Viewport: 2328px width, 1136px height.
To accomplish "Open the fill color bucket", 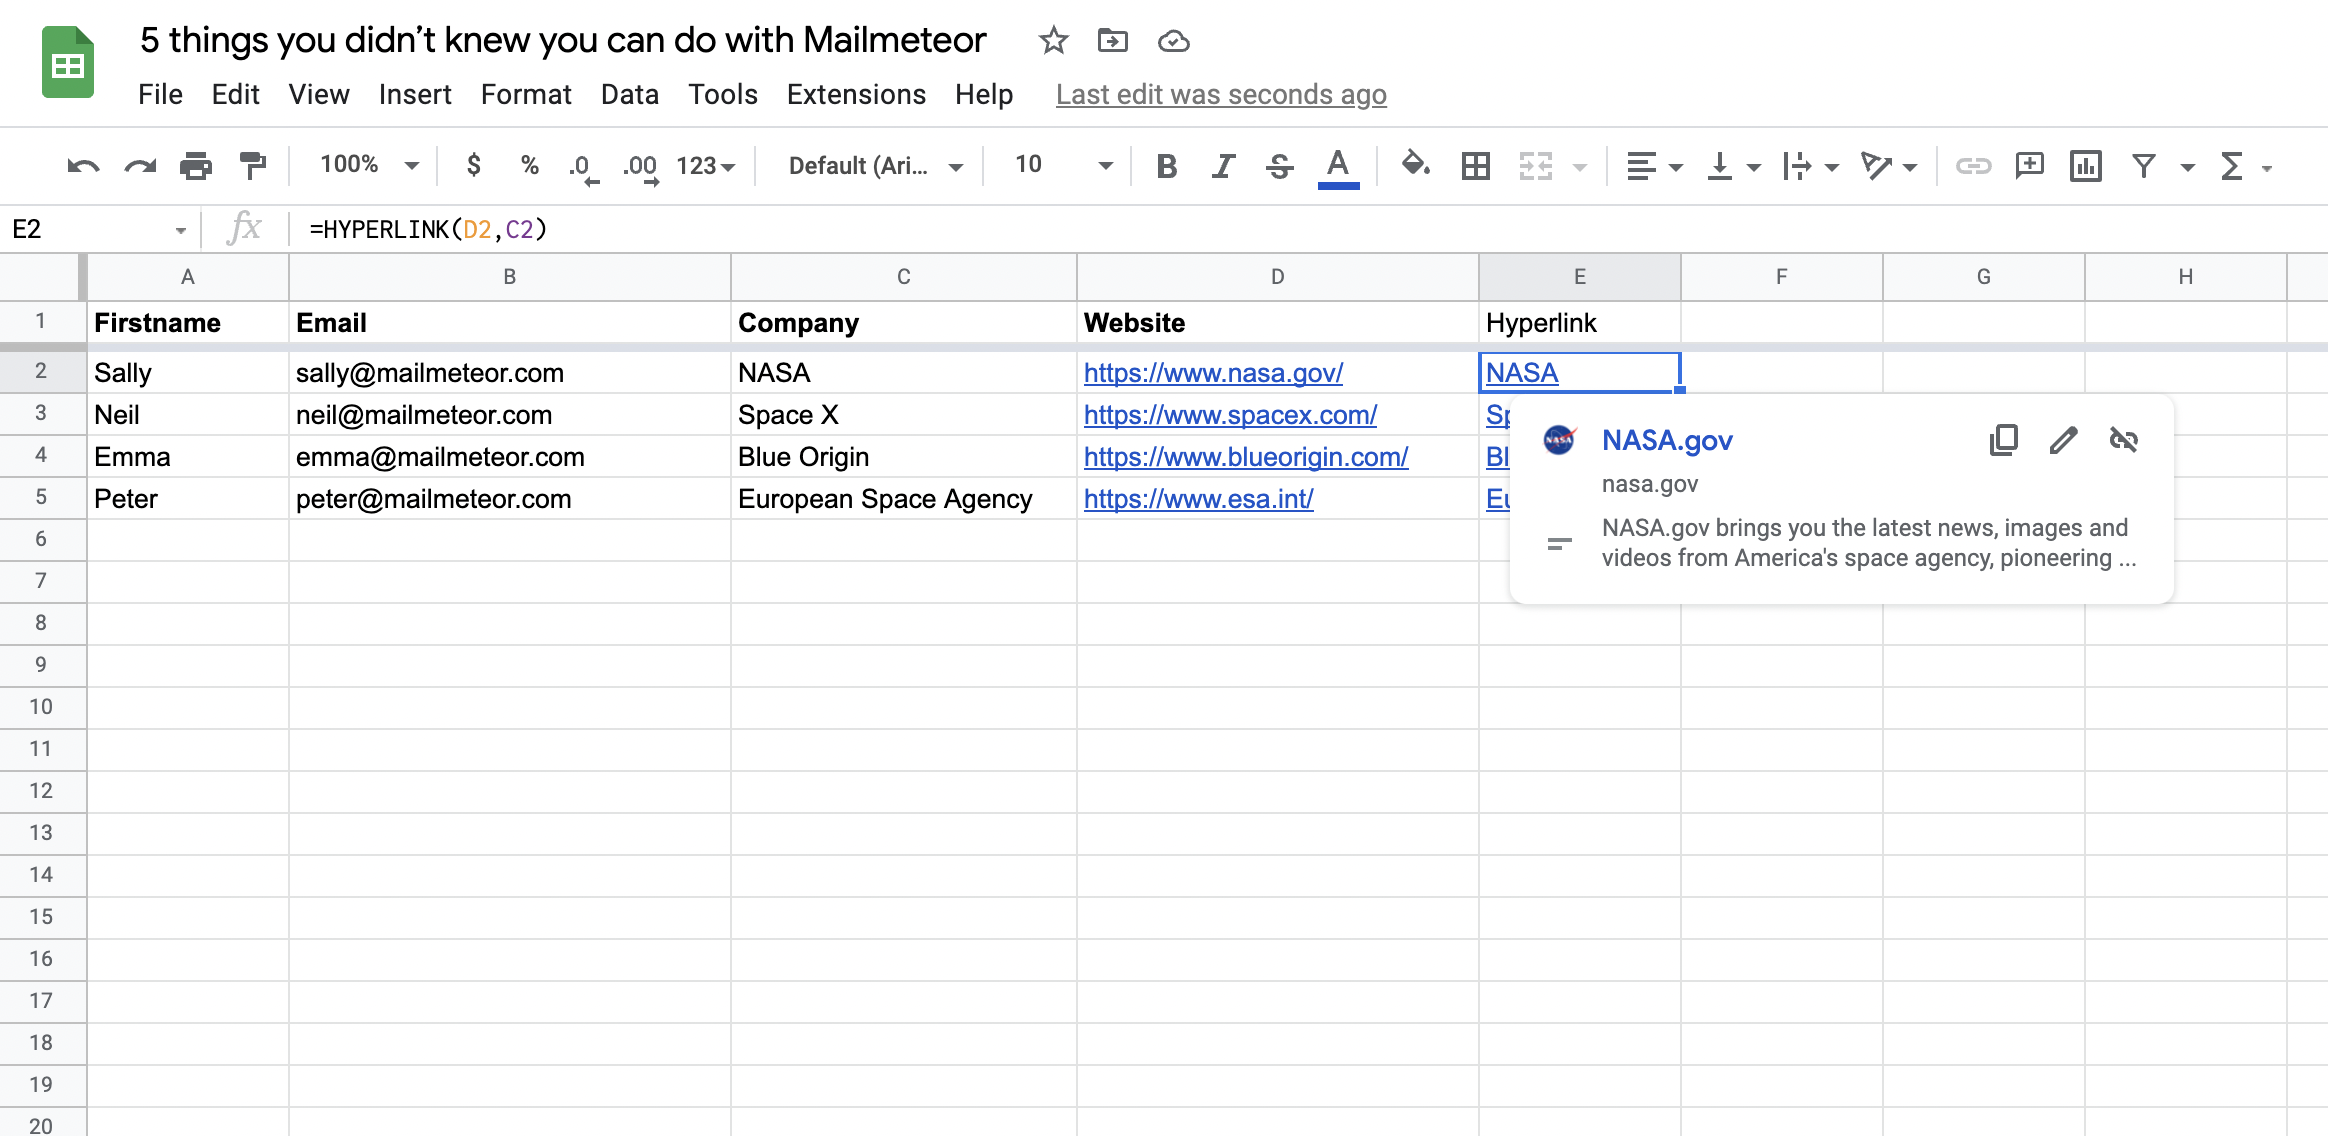I will click(x=1415, y=165).
